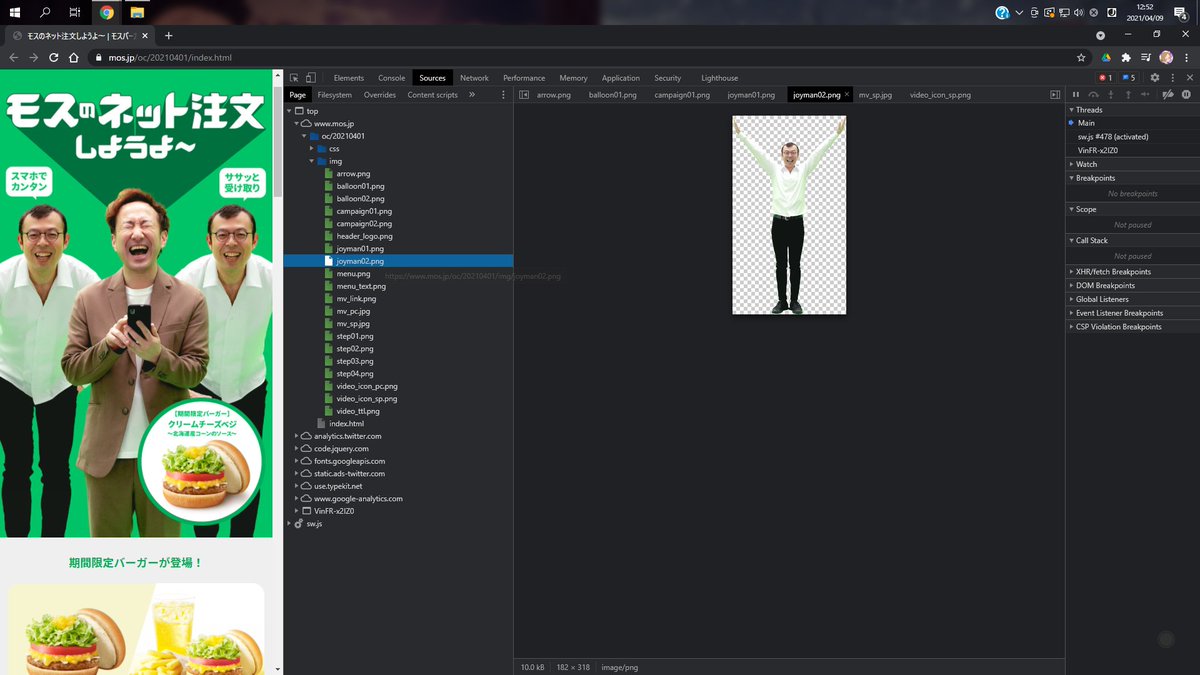Reload the page
Image resolution: width=1200 pixels, height=675 pixels.
(x=53, y=58)
